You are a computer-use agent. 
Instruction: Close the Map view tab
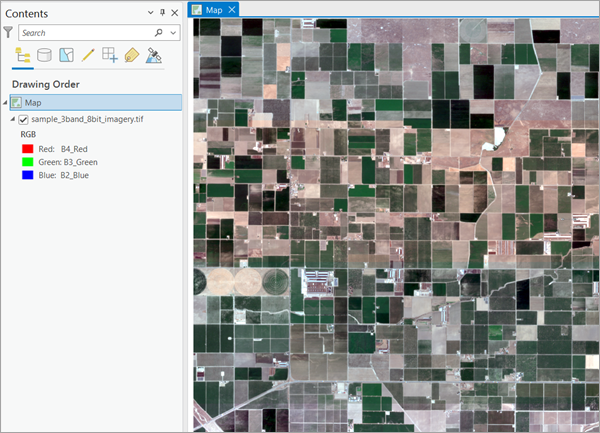[232, 9]
